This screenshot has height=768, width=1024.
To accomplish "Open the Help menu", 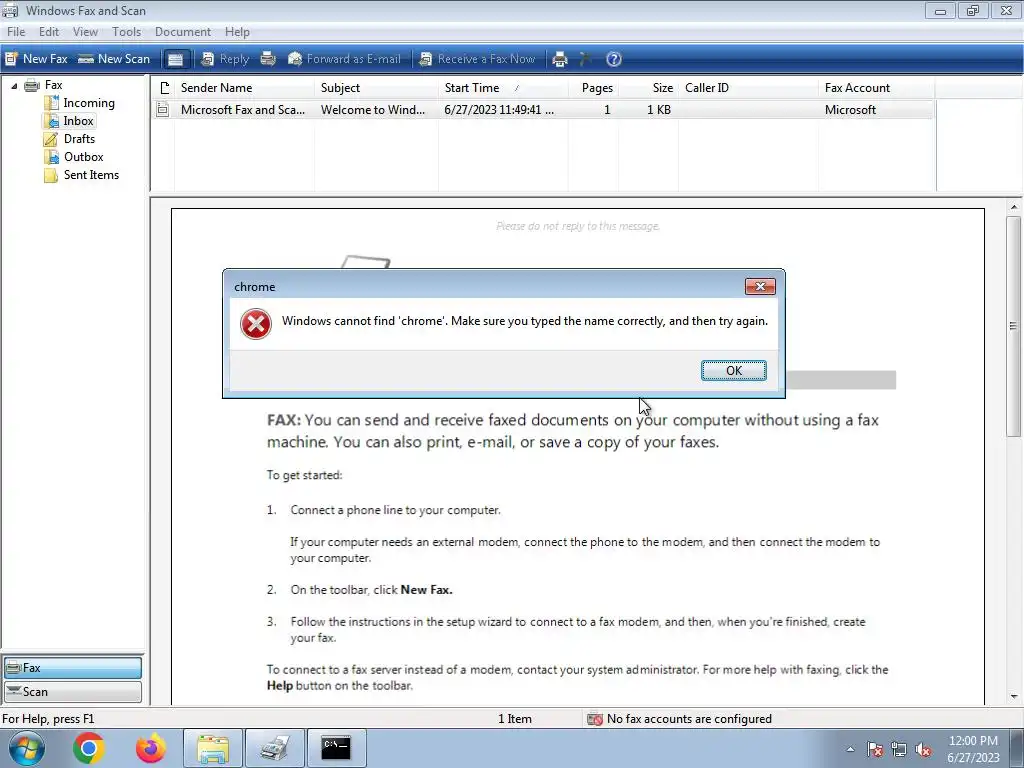I will tap(237, 32).
